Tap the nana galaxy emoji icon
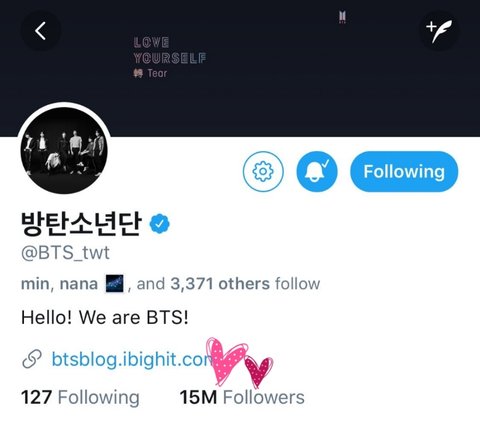This screenshot has width=480, height=423. [x=114, y=284]
